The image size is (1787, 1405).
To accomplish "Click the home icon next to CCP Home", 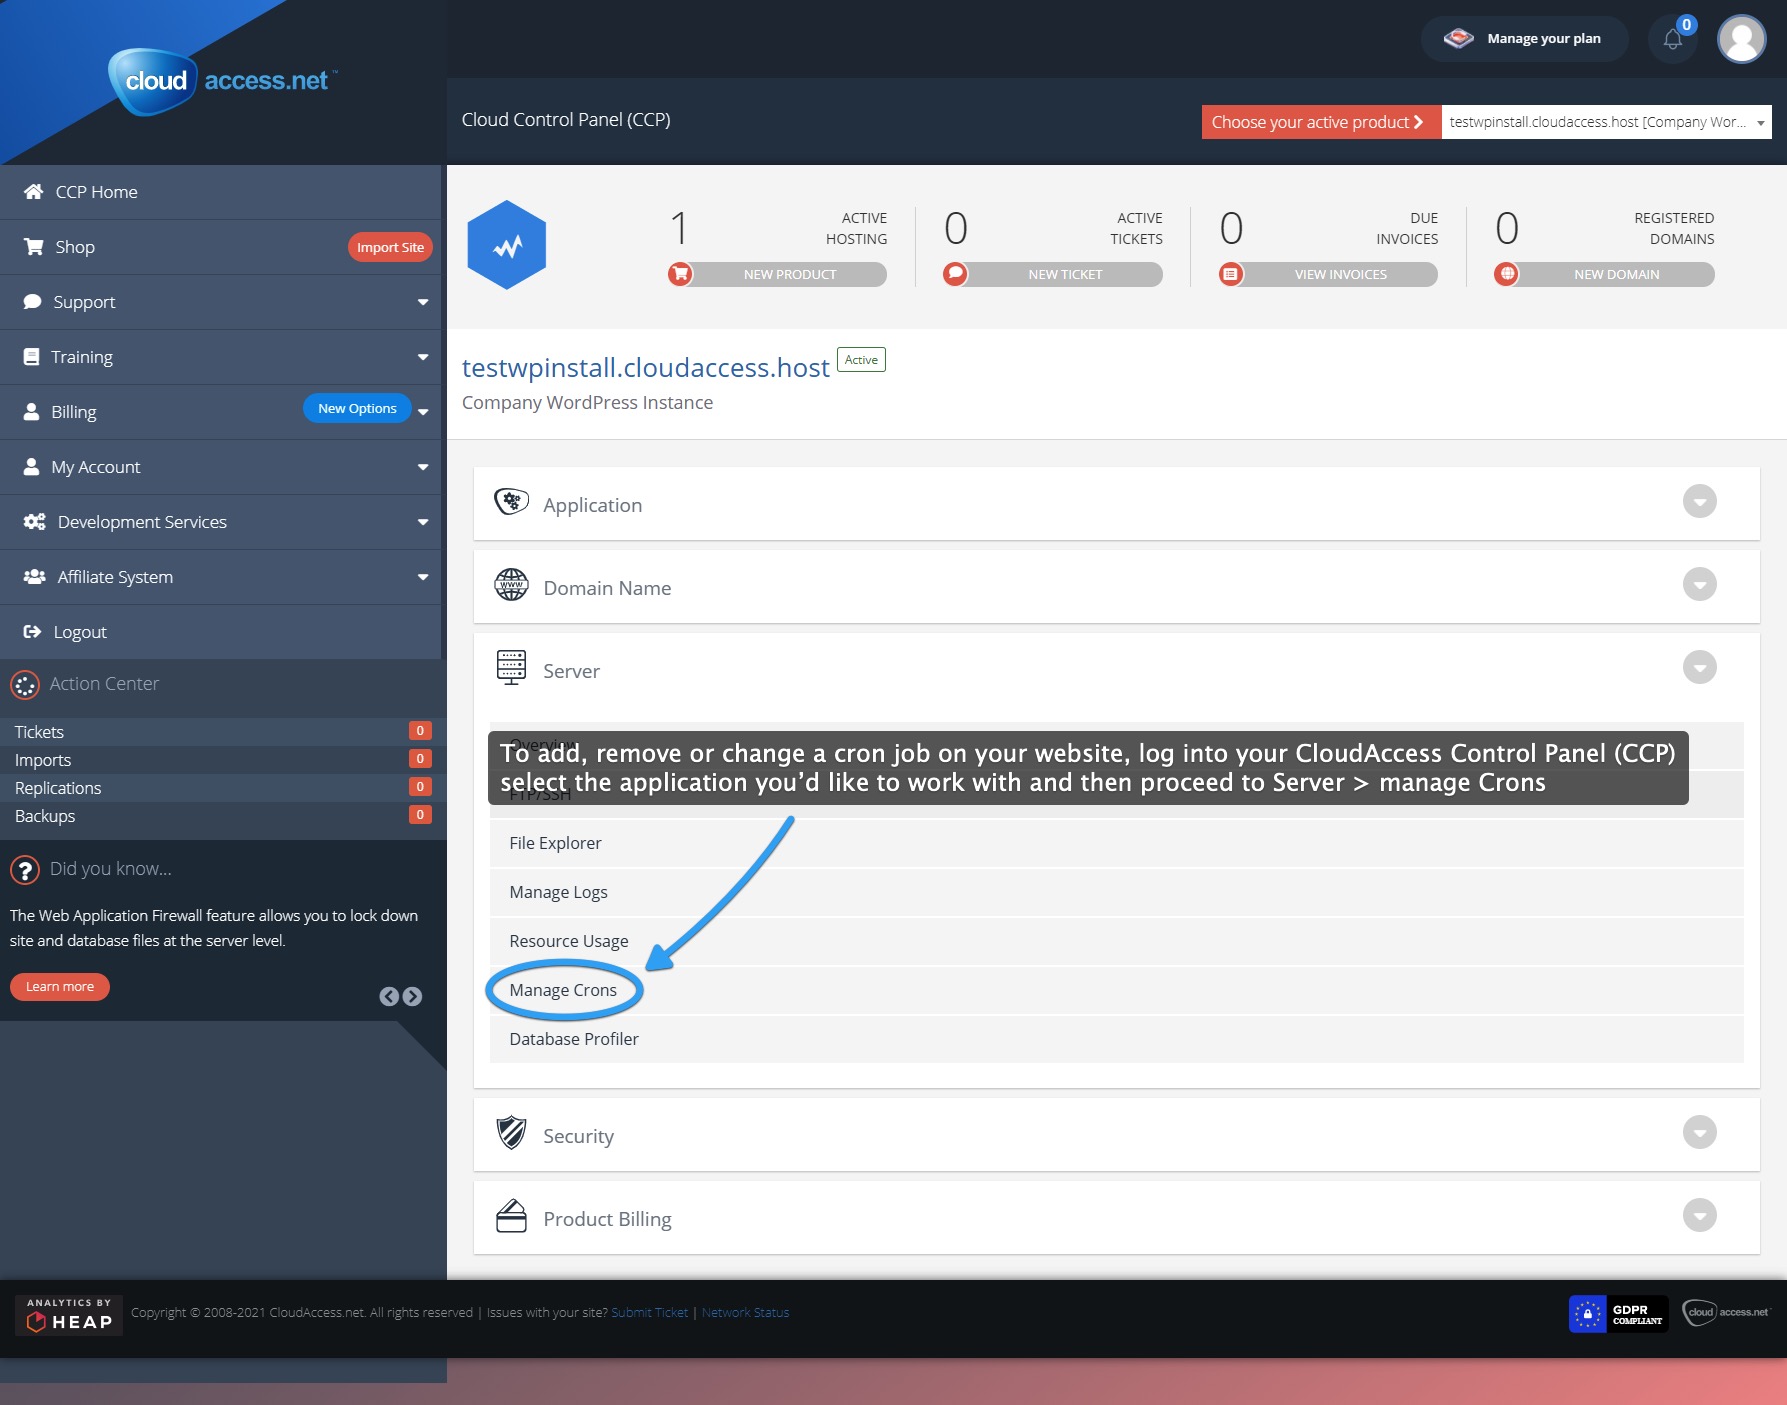I will [33, 192].
